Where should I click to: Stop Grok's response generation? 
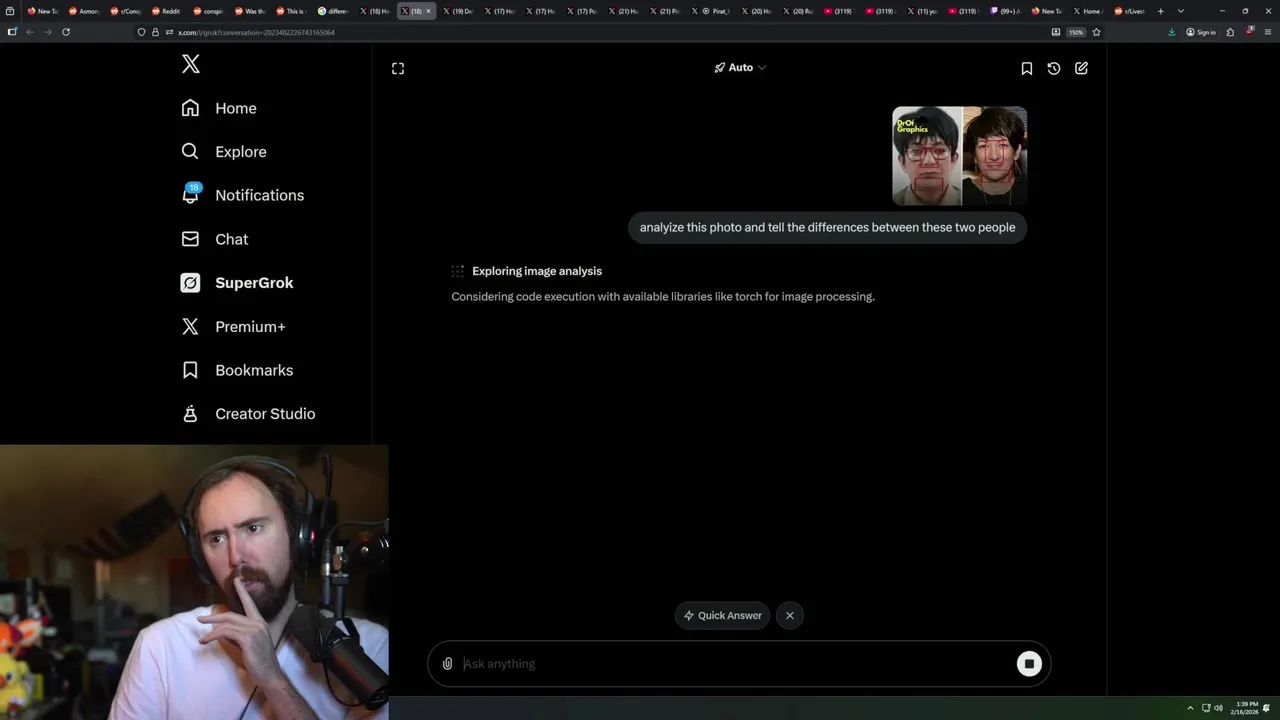pos(1029,663)
